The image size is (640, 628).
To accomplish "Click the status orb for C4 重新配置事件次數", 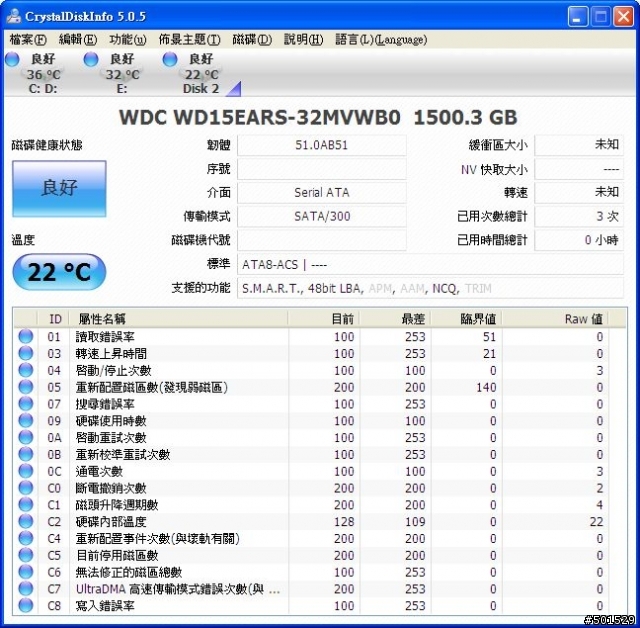I will 25,538.
